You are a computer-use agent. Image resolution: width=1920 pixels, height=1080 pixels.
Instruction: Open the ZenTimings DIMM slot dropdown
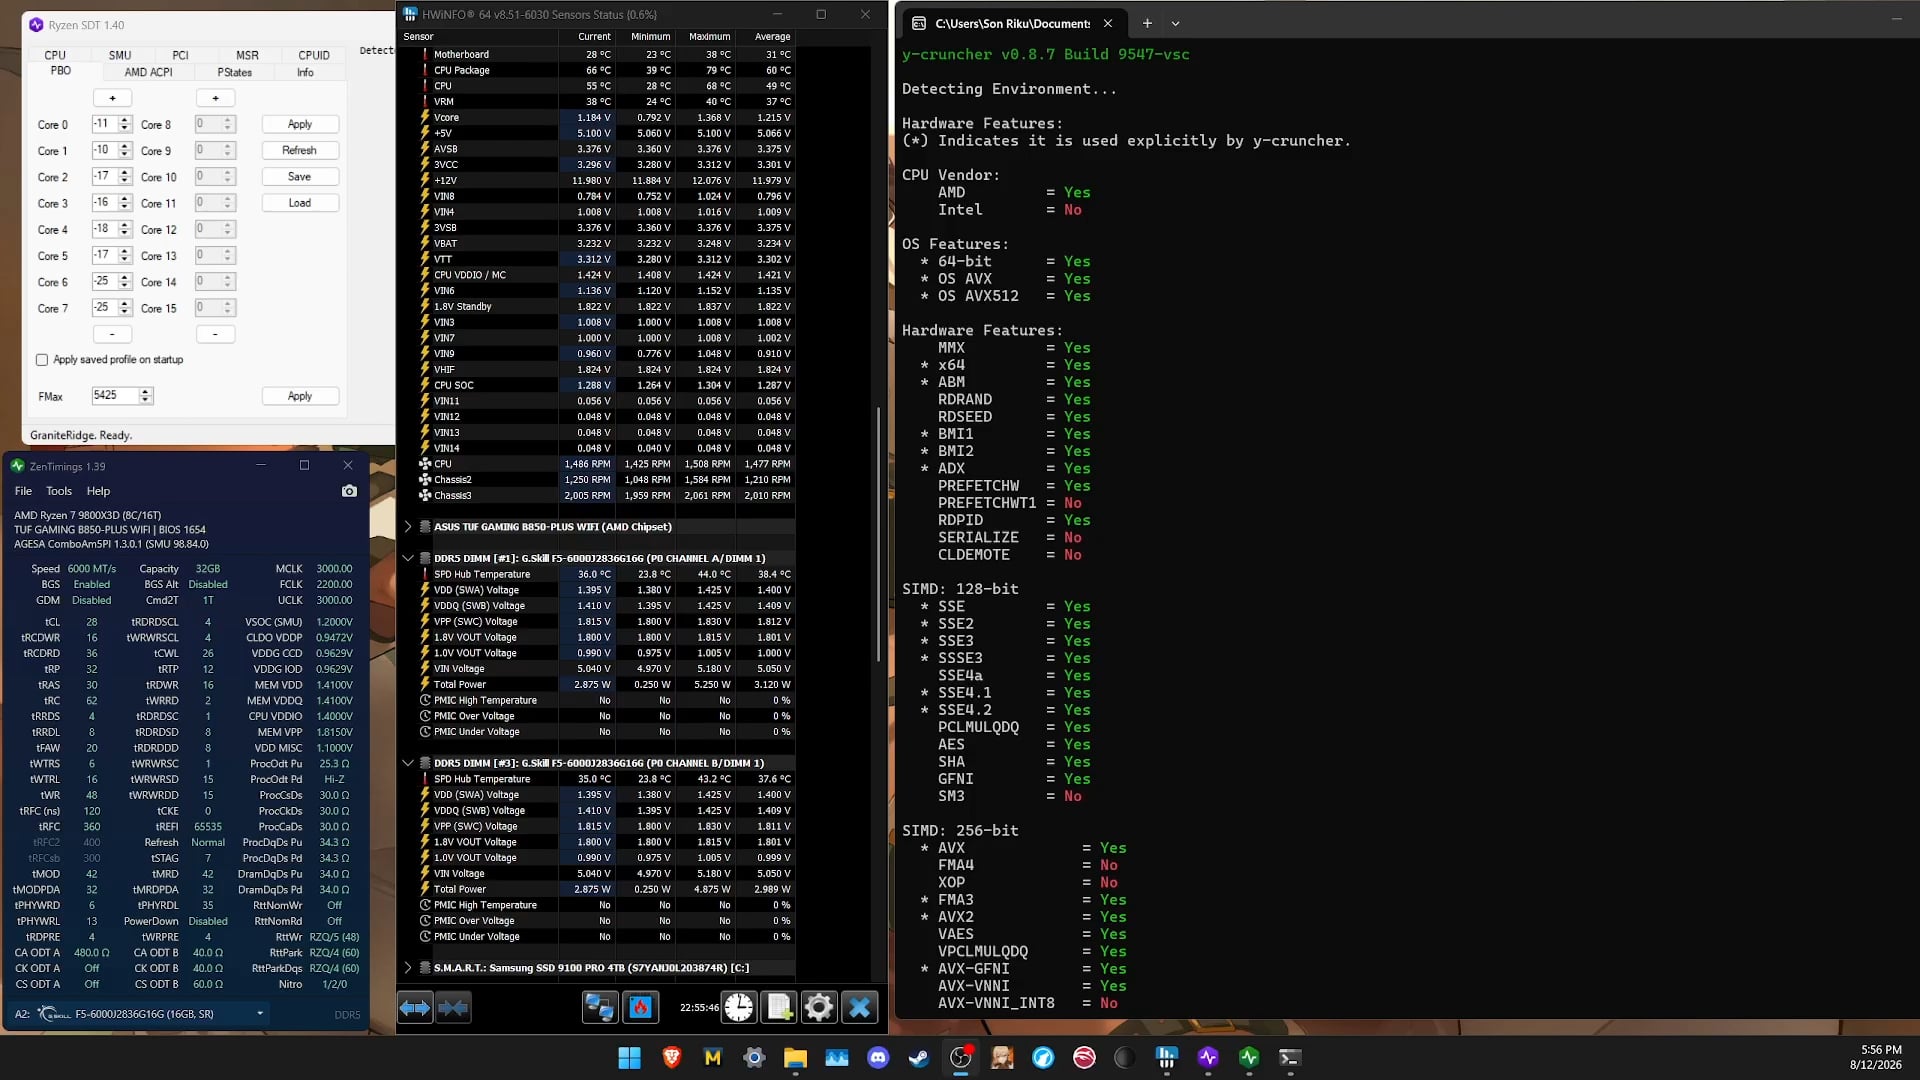click(260, 1014)
